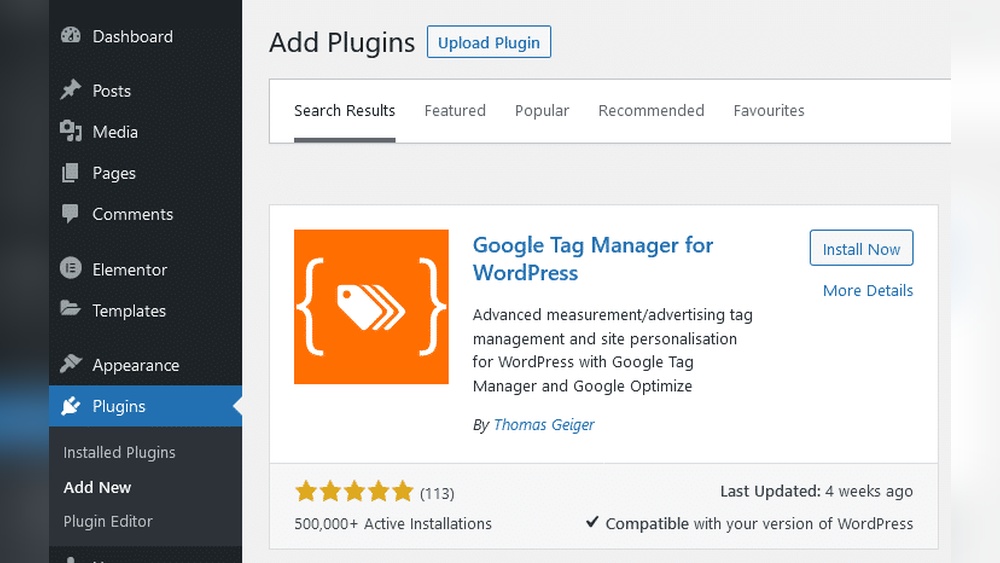Open author Thomas Geiger's link
This screenshot has height=563, width=1000.
click(x=543, y=425)
